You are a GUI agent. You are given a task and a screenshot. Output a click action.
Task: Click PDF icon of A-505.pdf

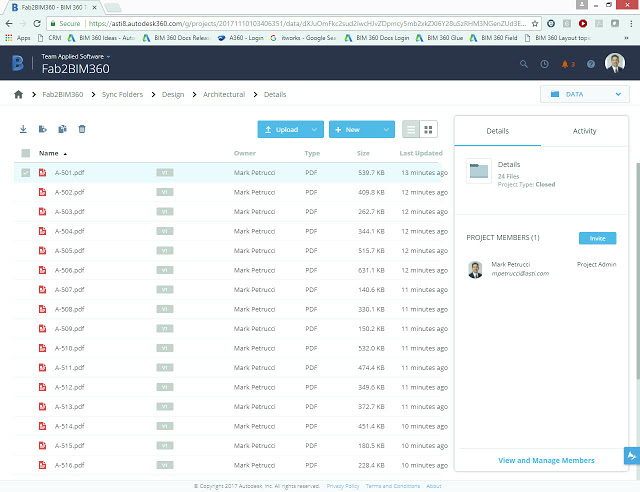click(42, 250)
